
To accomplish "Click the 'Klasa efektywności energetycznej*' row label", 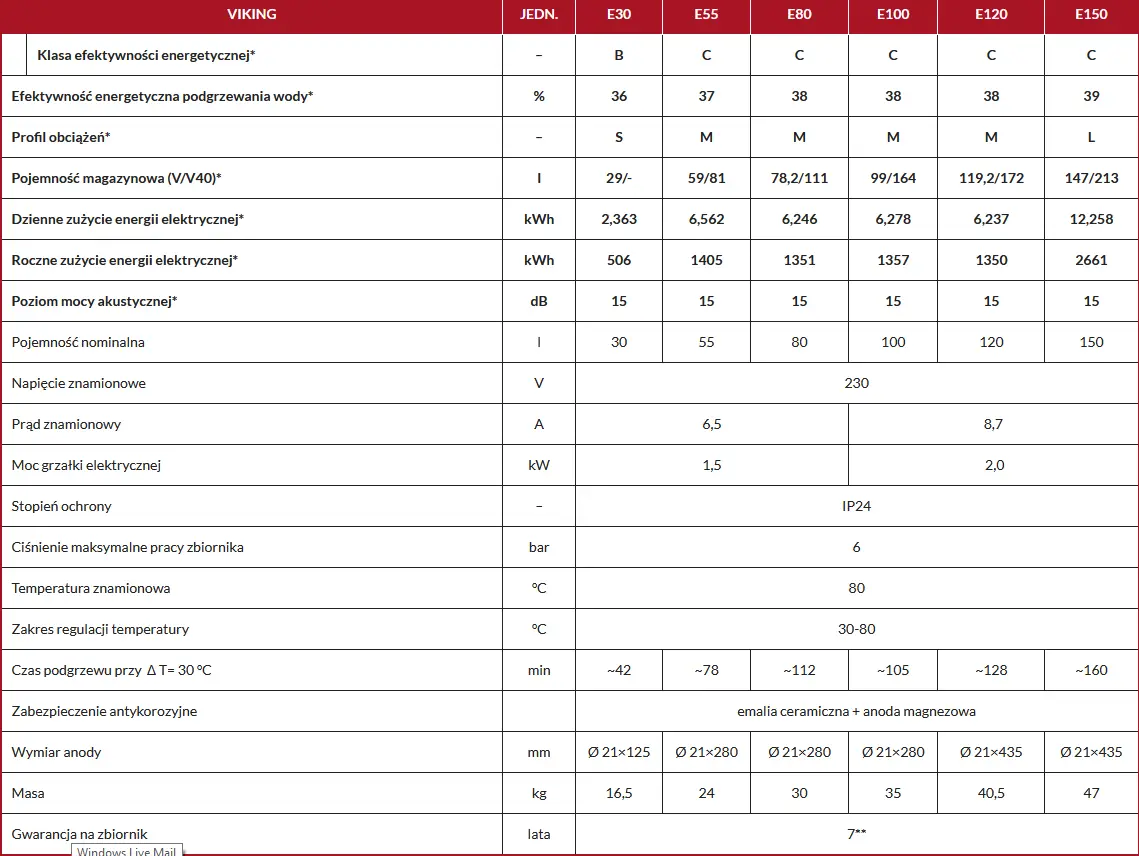I will coord(146,55).
